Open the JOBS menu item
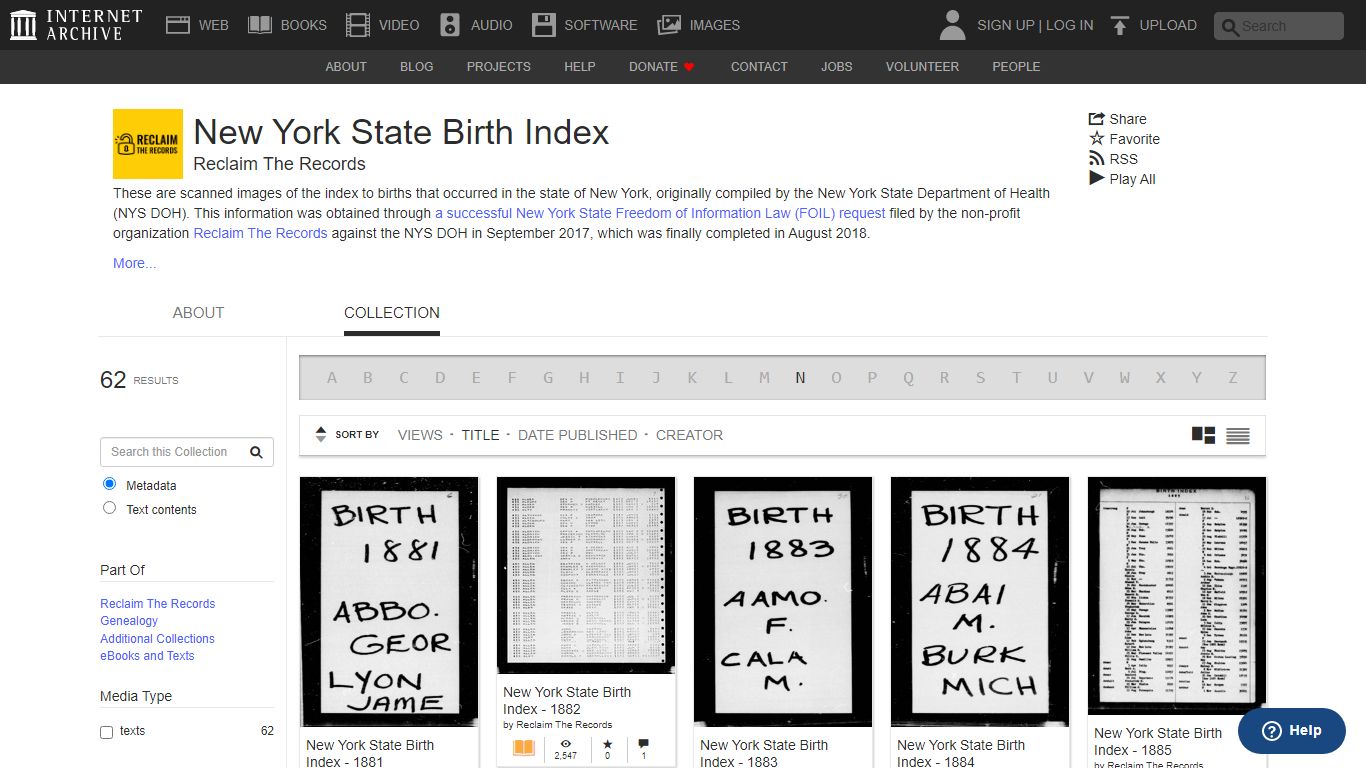Screen dimensions: 1366x768 (x=837, y=67)
